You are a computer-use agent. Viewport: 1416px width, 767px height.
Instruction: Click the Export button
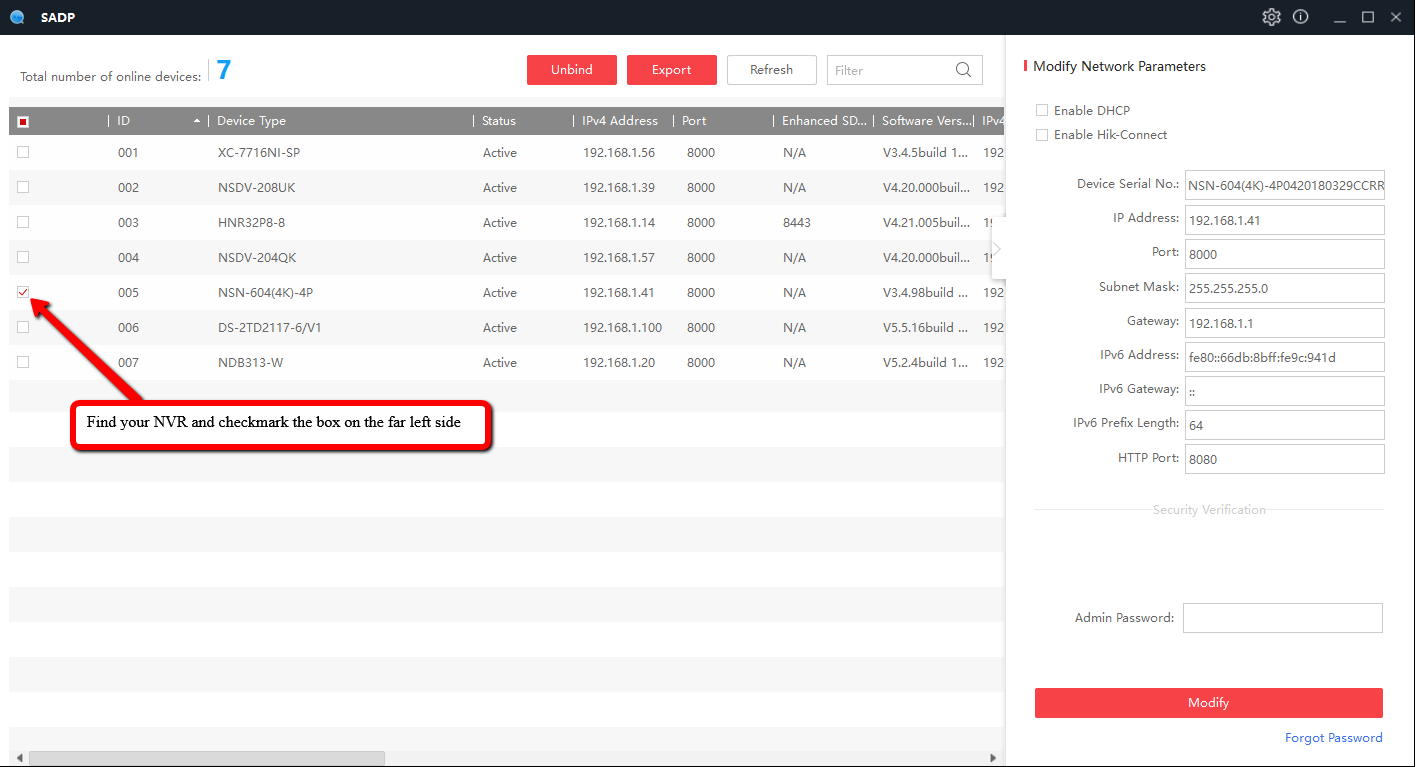coord(672,70)
